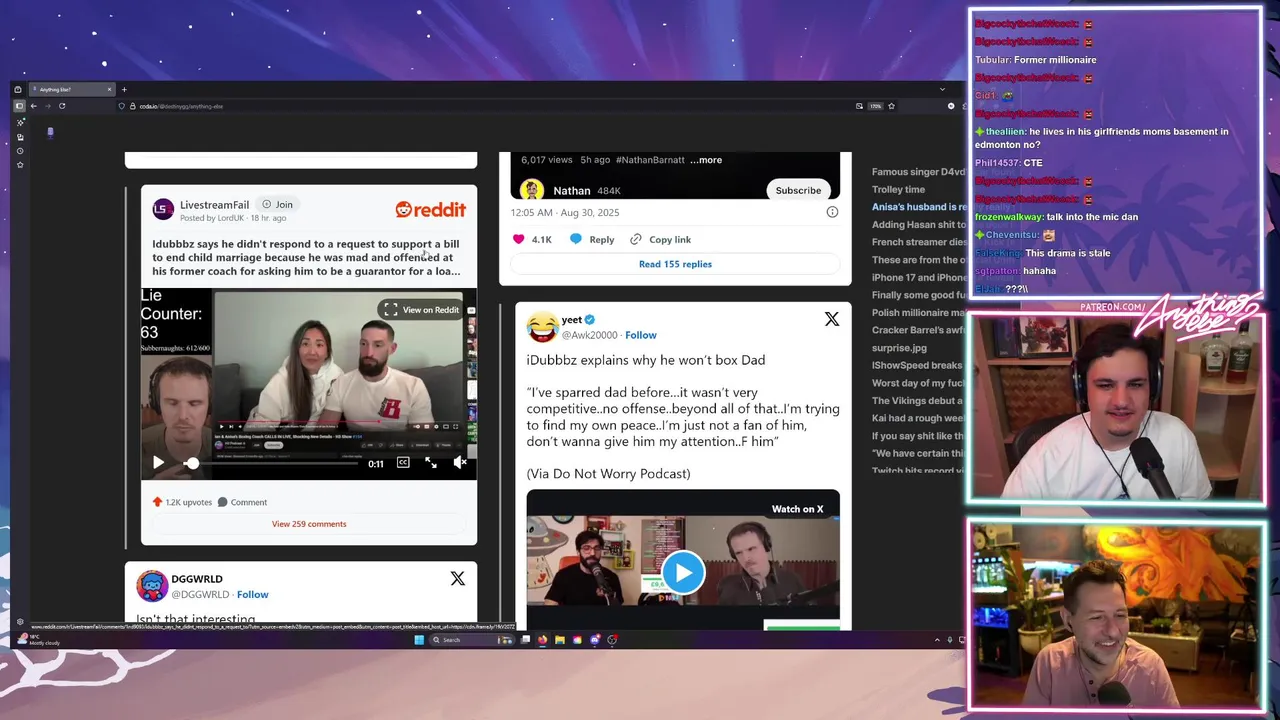Close the Anything Else? tab

click(x=109, y=89)
